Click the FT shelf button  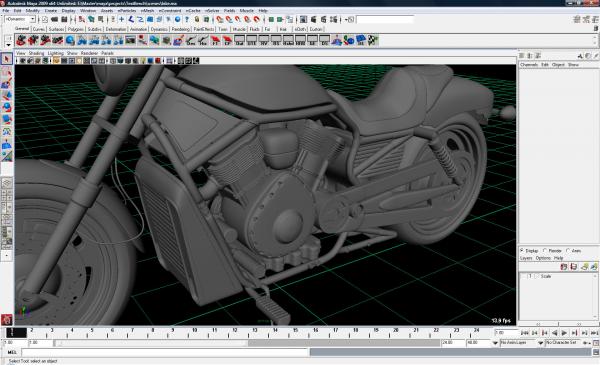pos(215,40)
